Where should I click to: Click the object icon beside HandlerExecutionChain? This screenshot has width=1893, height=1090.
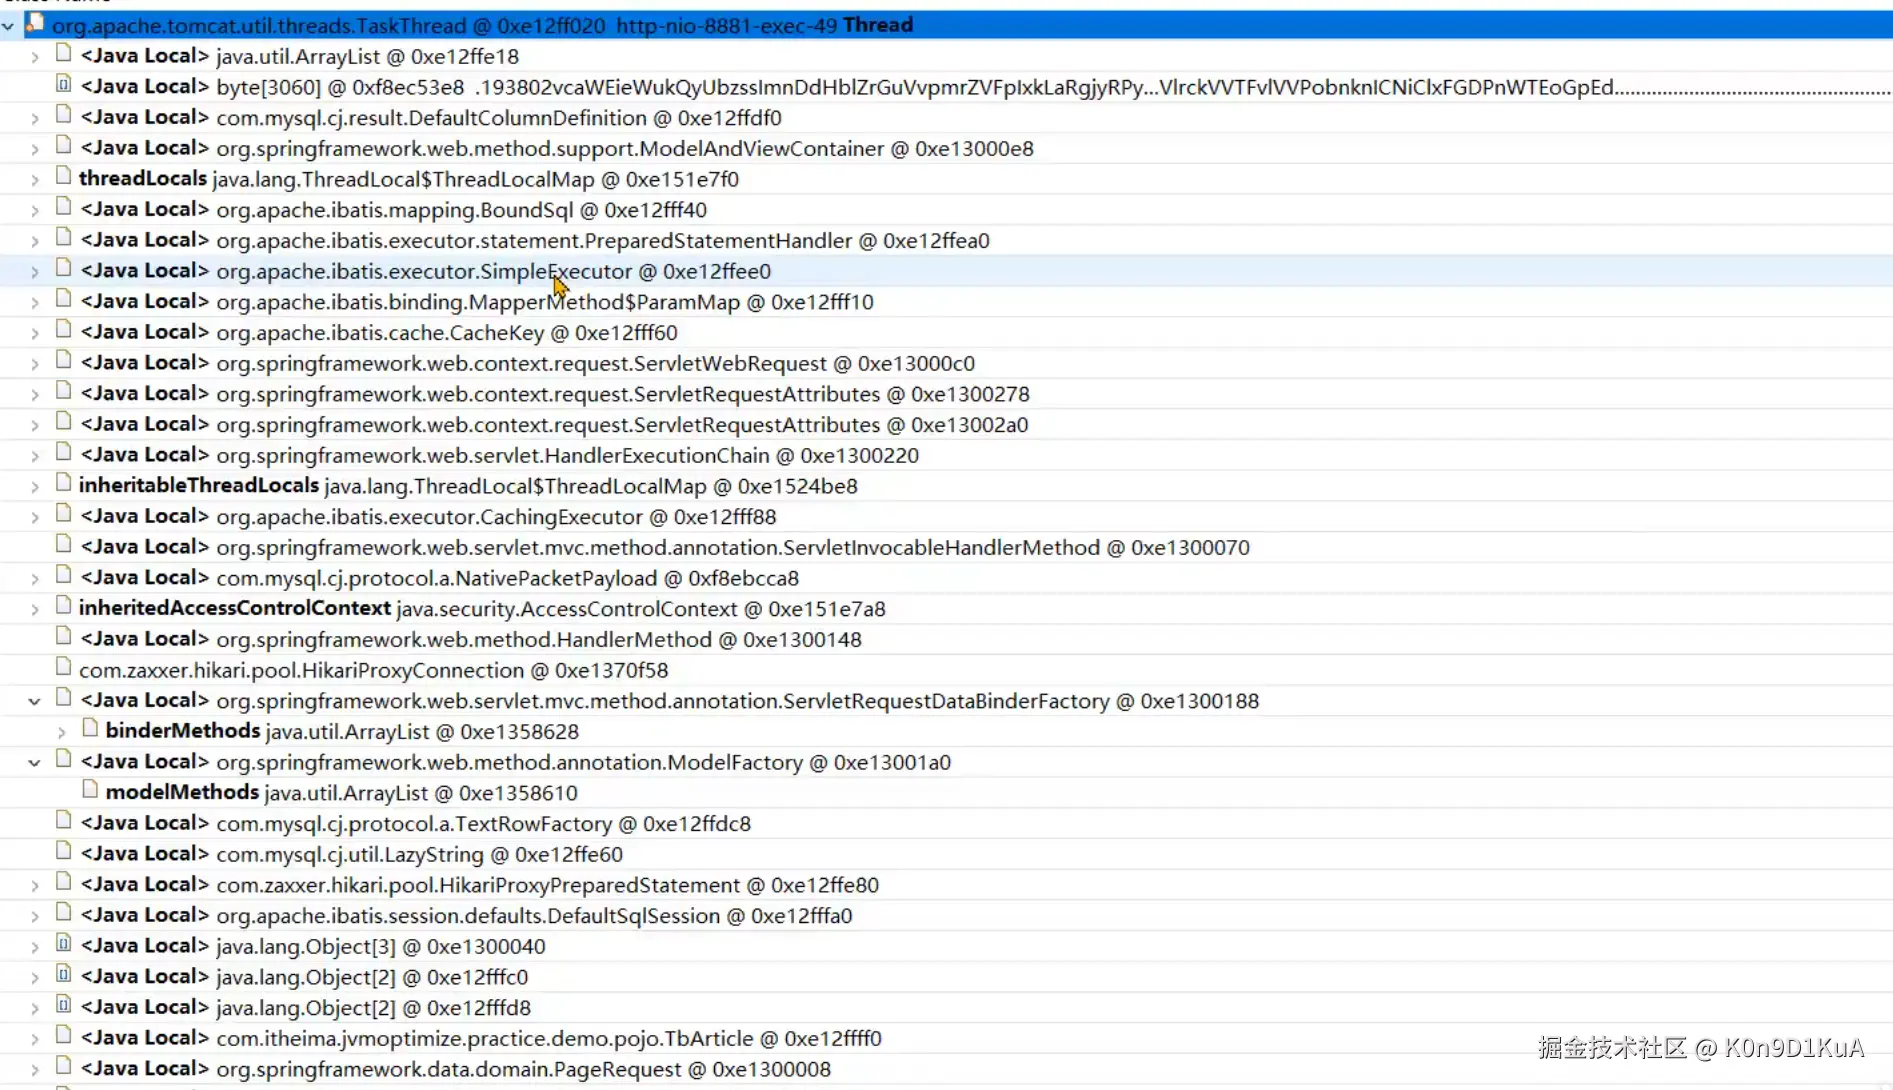click(63, 452)
